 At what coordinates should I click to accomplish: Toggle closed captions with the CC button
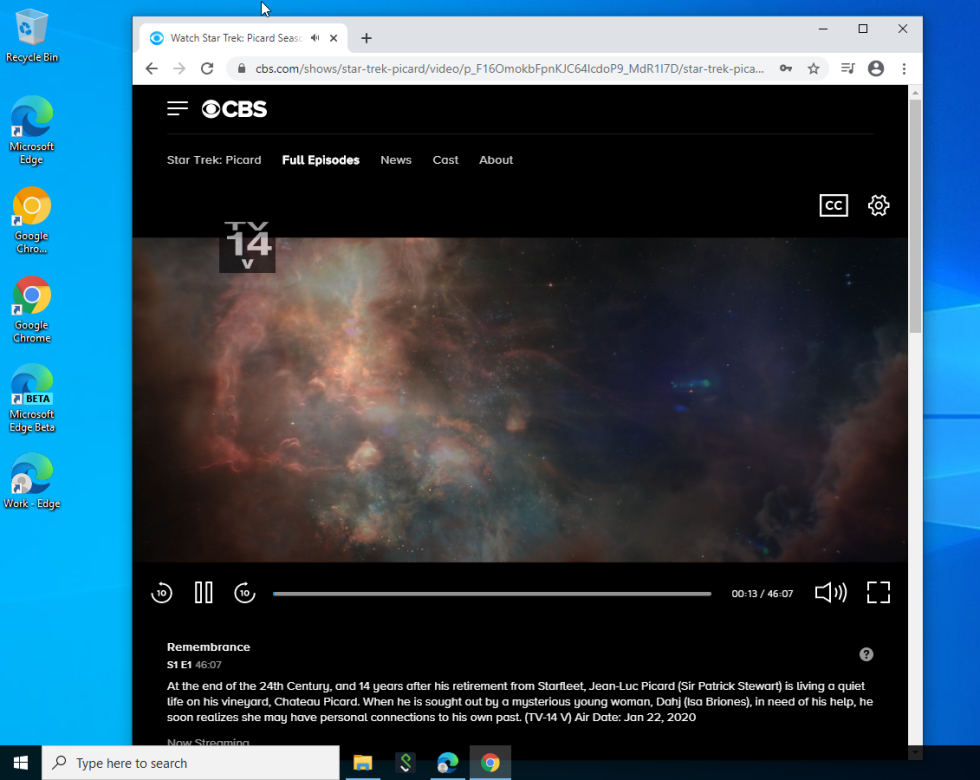point(833,205)
